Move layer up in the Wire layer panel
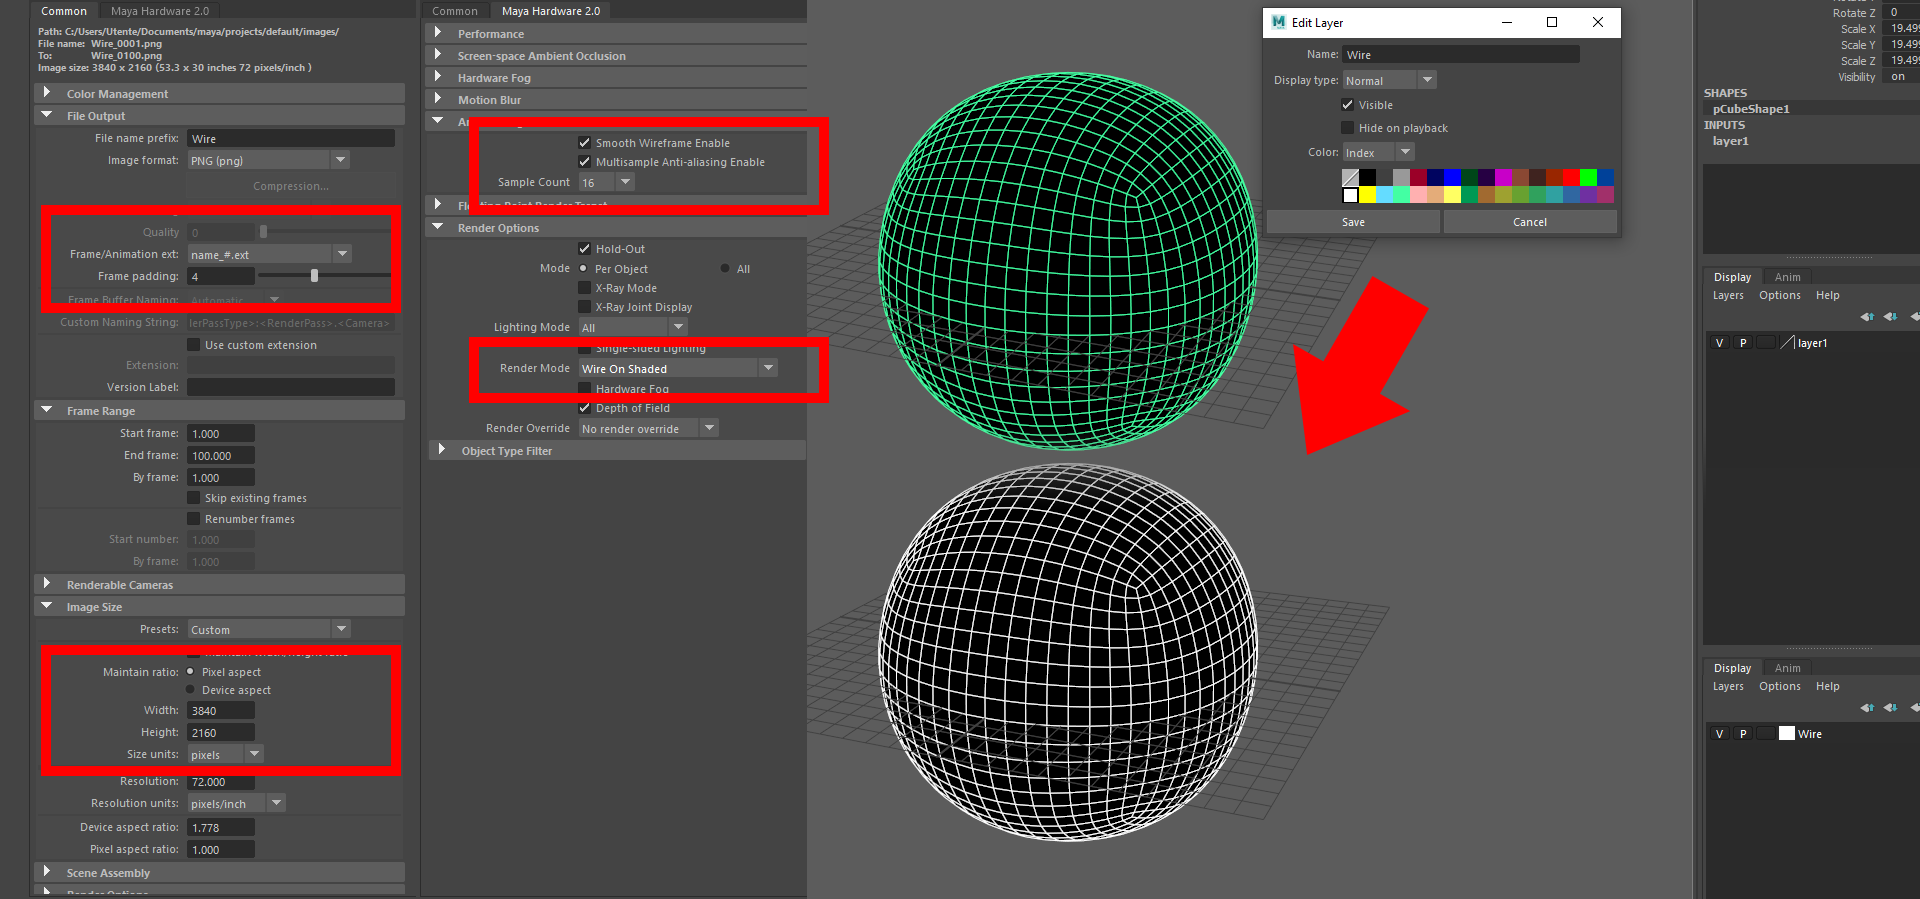The height and width of the screenshot is (899, 1920). coord(1867,707)
